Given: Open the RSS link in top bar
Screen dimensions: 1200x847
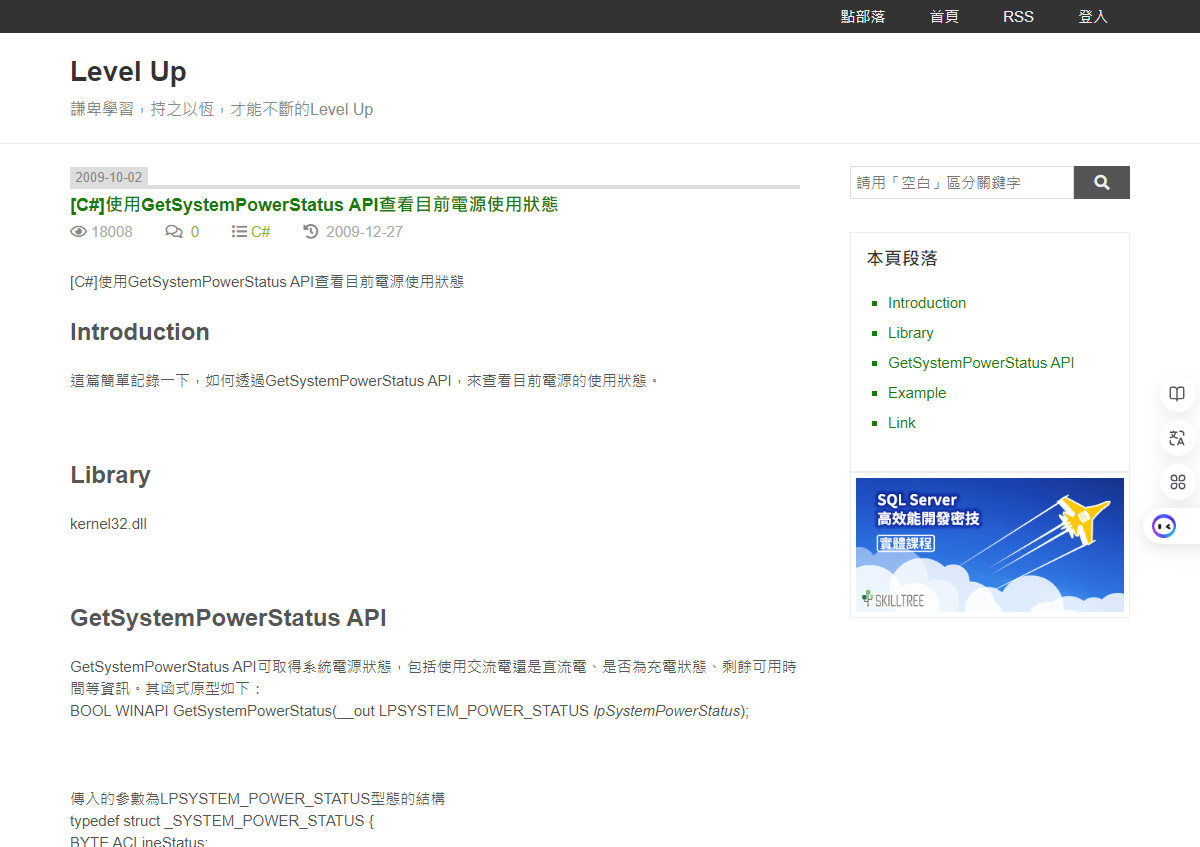Looking at the screenshot, I should click(1018, 16).
